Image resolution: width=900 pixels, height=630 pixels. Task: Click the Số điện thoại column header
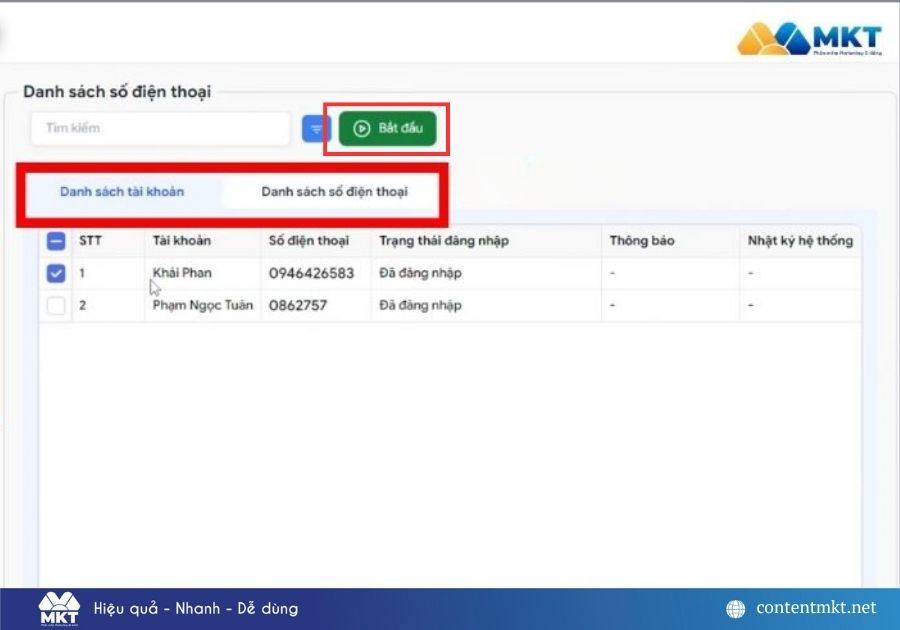(309, 241)
